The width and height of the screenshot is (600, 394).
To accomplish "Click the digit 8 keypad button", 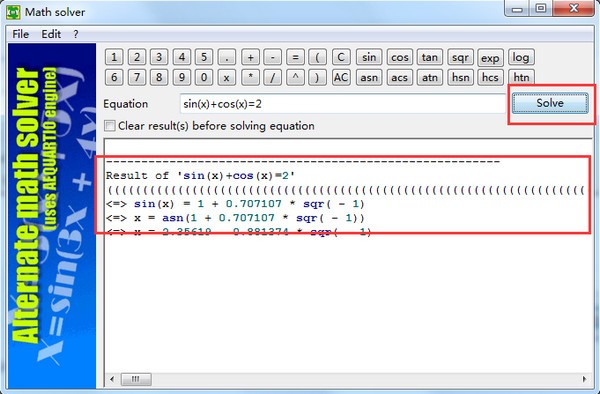I will (x=159, y=77).
